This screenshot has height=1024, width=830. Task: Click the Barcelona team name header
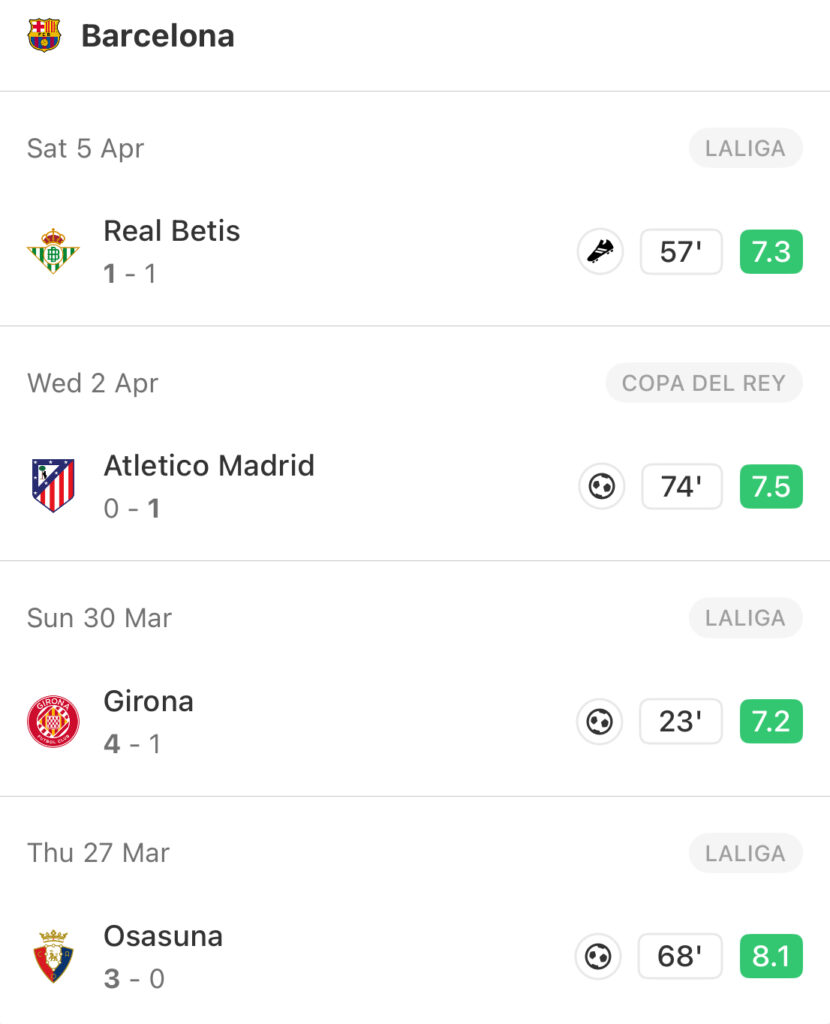coord(157,36)
